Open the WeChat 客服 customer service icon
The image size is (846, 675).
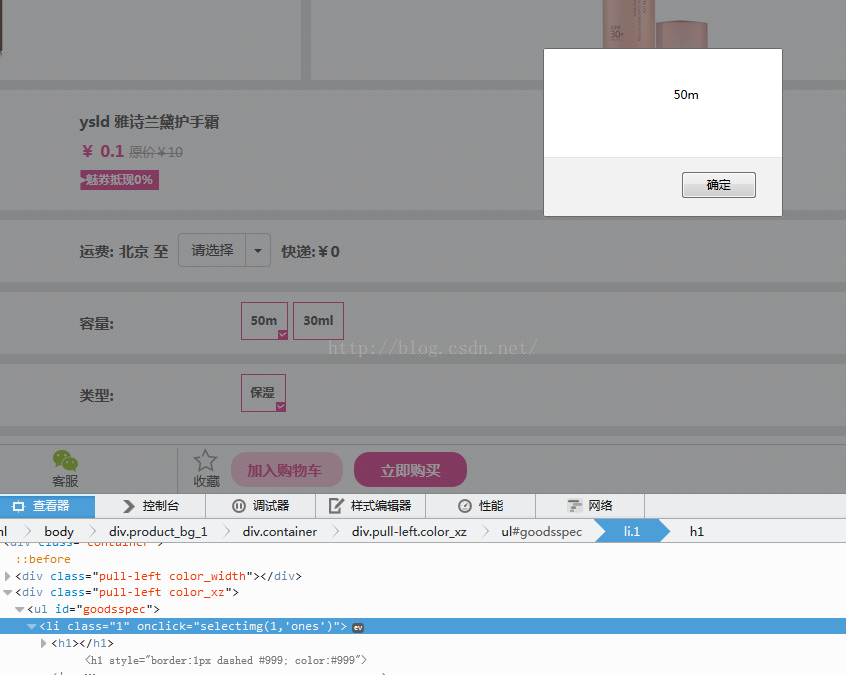[x=65, y=468]
